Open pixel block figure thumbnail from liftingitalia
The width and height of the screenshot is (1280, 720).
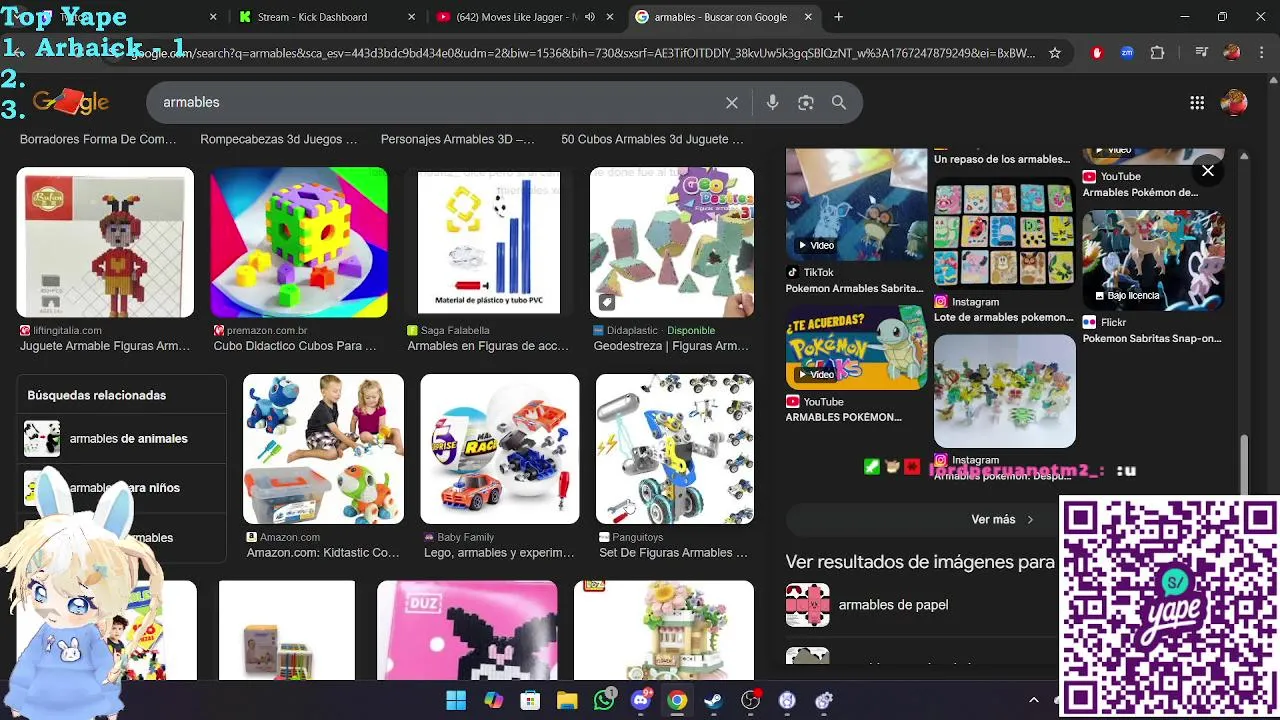105,242
